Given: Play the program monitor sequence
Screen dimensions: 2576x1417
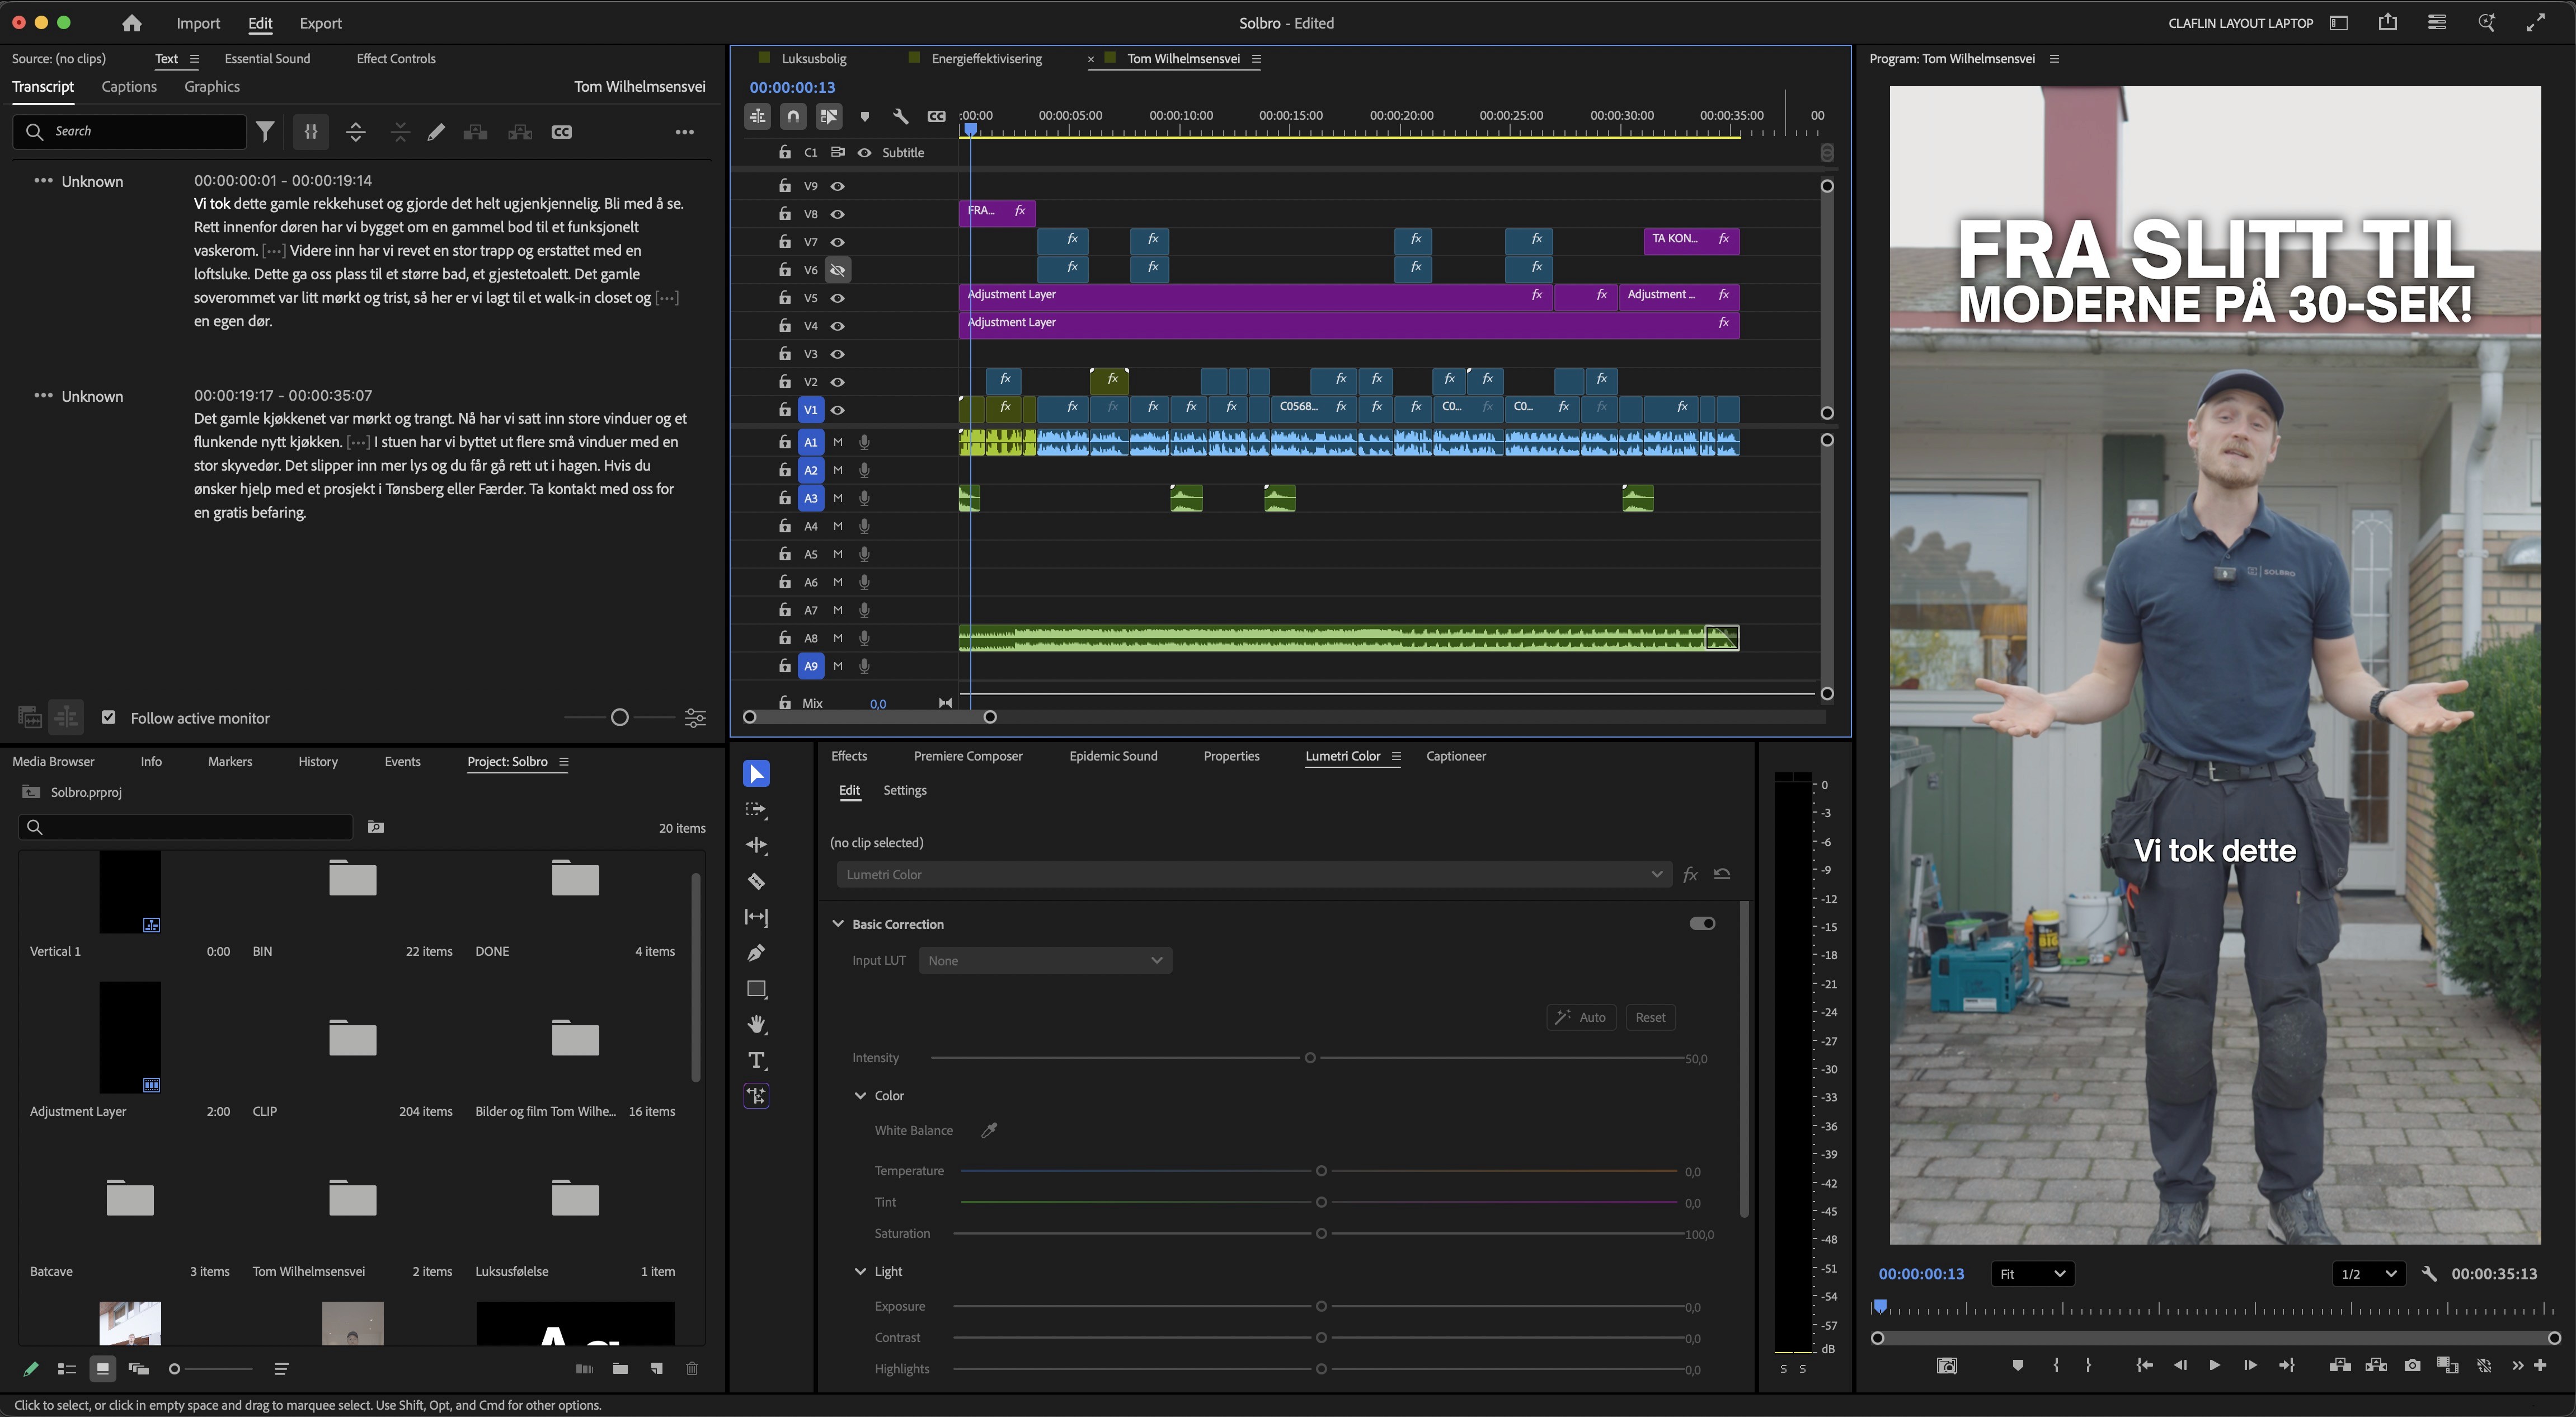Looking at the screenshot, I should pos(2214,1365).
